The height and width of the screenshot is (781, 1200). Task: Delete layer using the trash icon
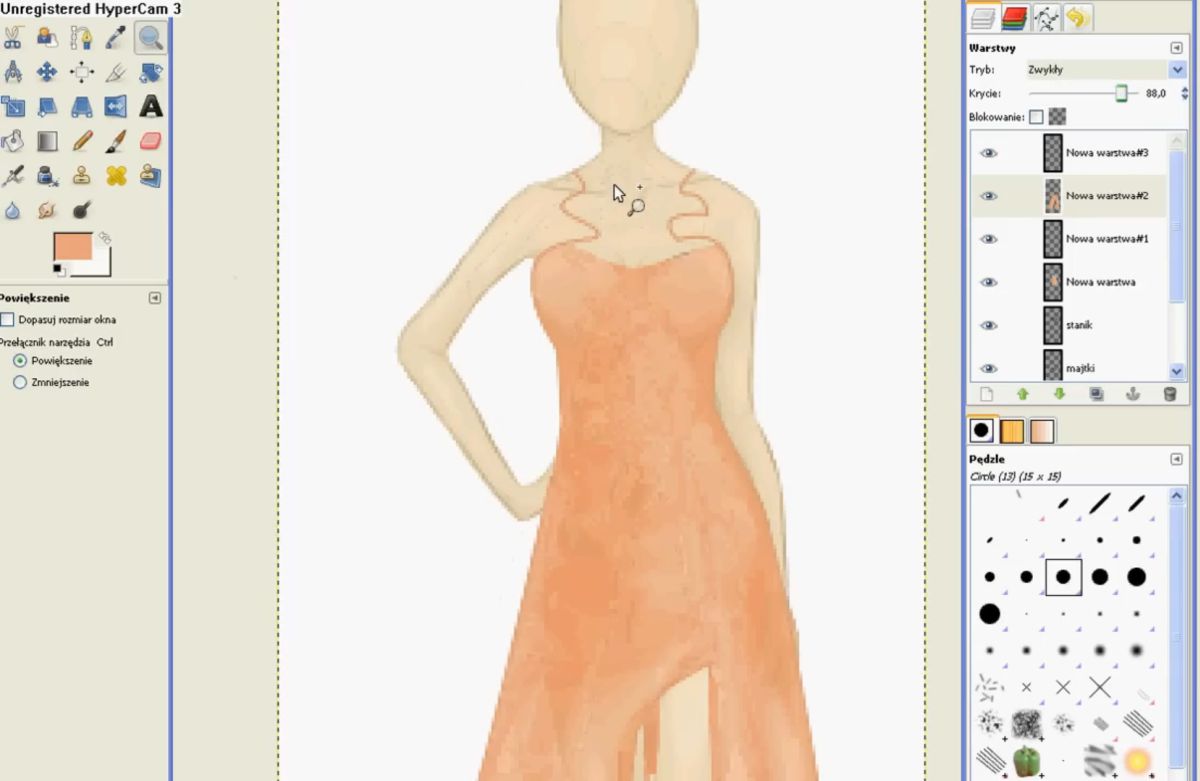coord(1169,395)
